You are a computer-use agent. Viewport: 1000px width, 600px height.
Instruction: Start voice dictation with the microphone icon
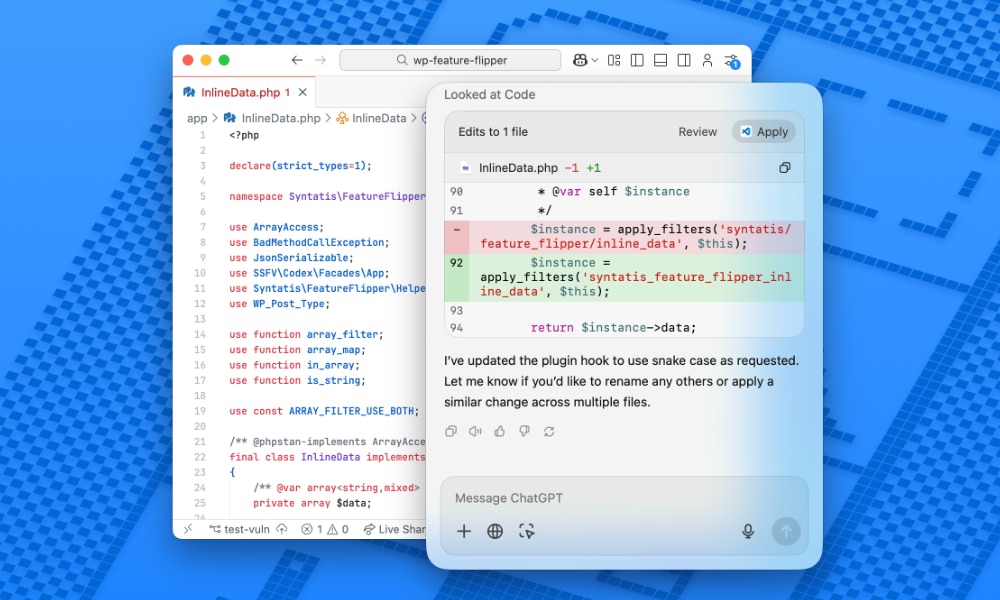[x=748, y=531]
